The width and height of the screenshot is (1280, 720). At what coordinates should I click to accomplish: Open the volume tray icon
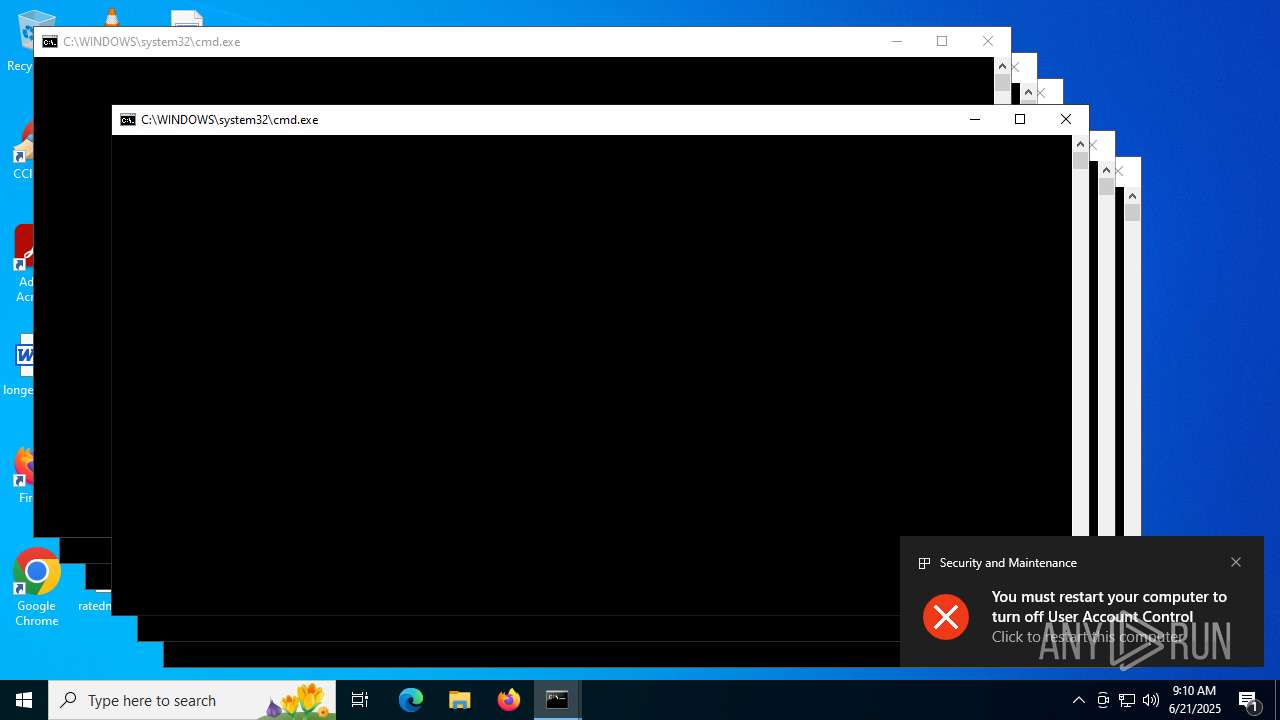1151,700
